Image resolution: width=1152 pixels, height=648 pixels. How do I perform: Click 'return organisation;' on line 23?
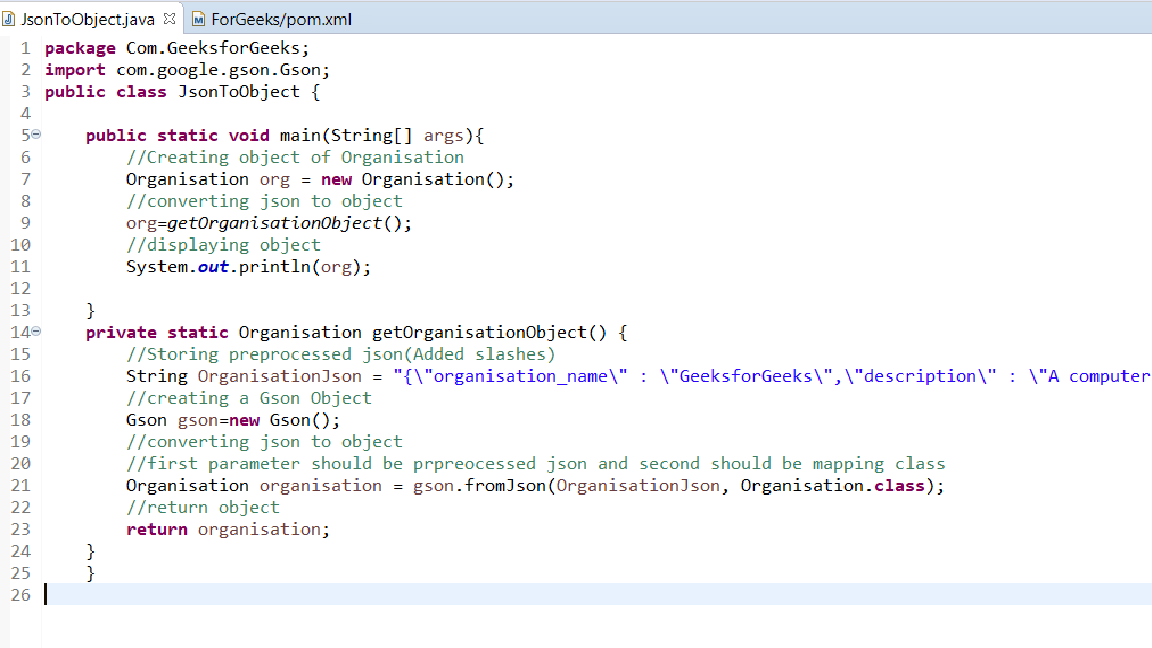[228, 530]
